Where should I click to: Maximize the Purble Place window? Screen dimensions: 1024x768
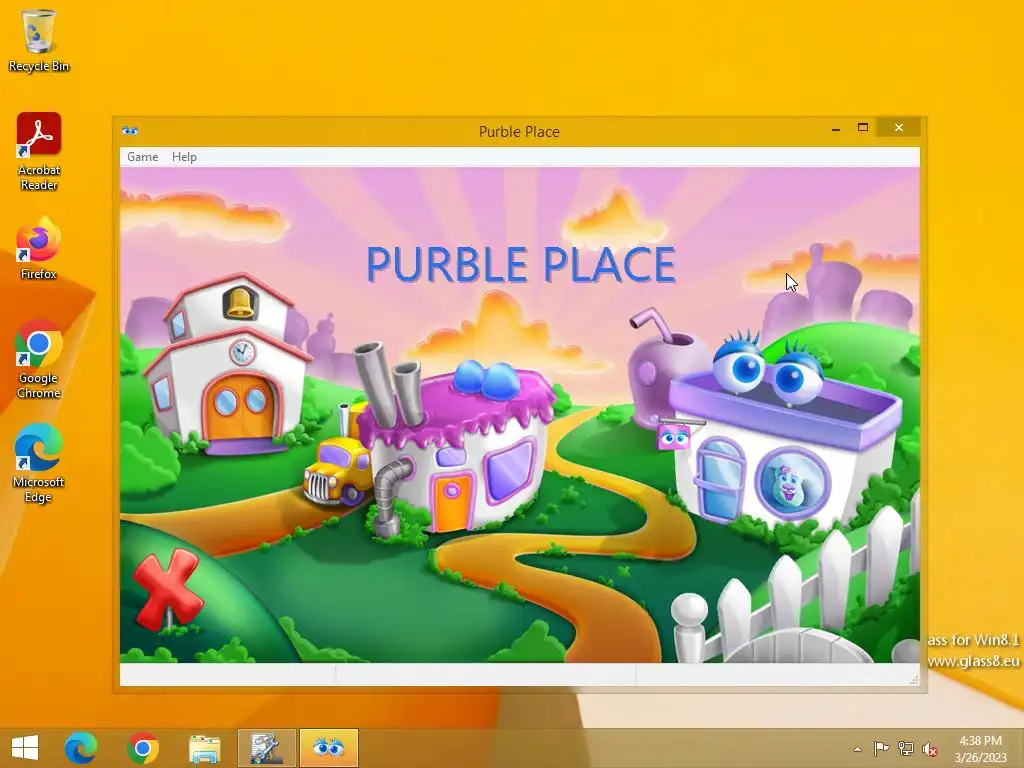[x=863, y=128]
